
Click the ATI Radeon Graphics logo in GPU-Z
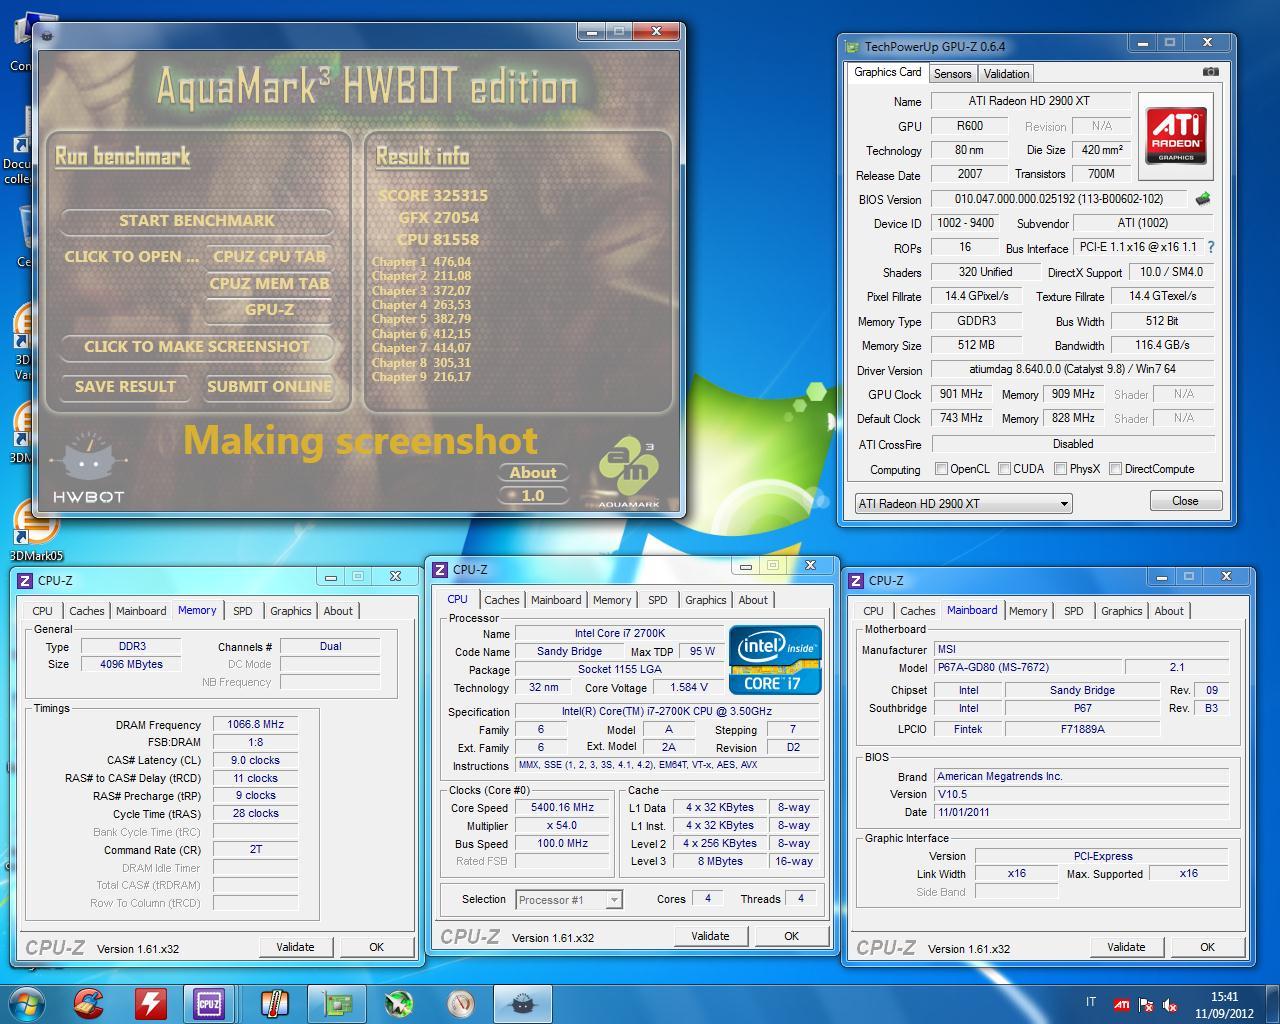(x=1176, y=136)
